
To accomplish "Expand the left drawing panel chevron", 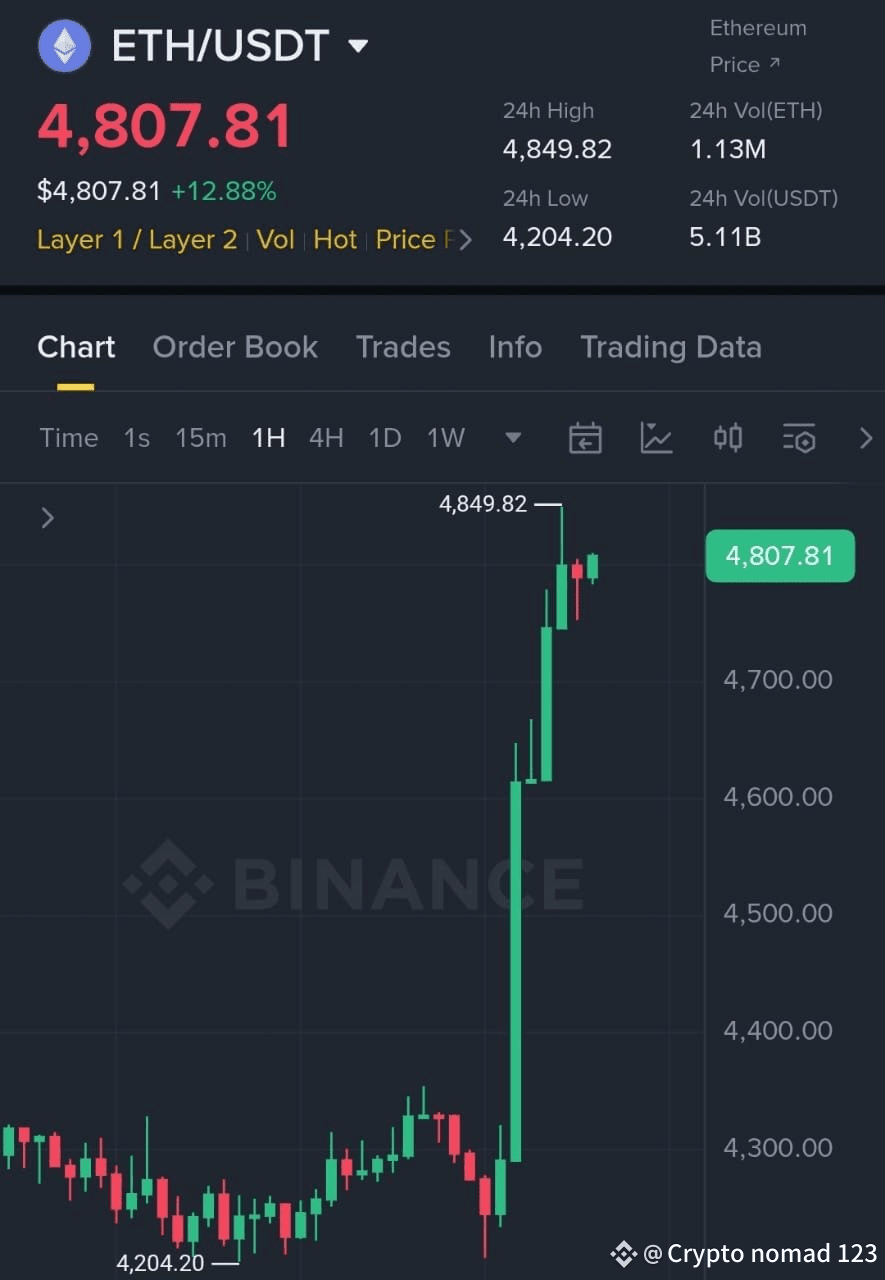I will pyautogui.click(x=47, y=518).
